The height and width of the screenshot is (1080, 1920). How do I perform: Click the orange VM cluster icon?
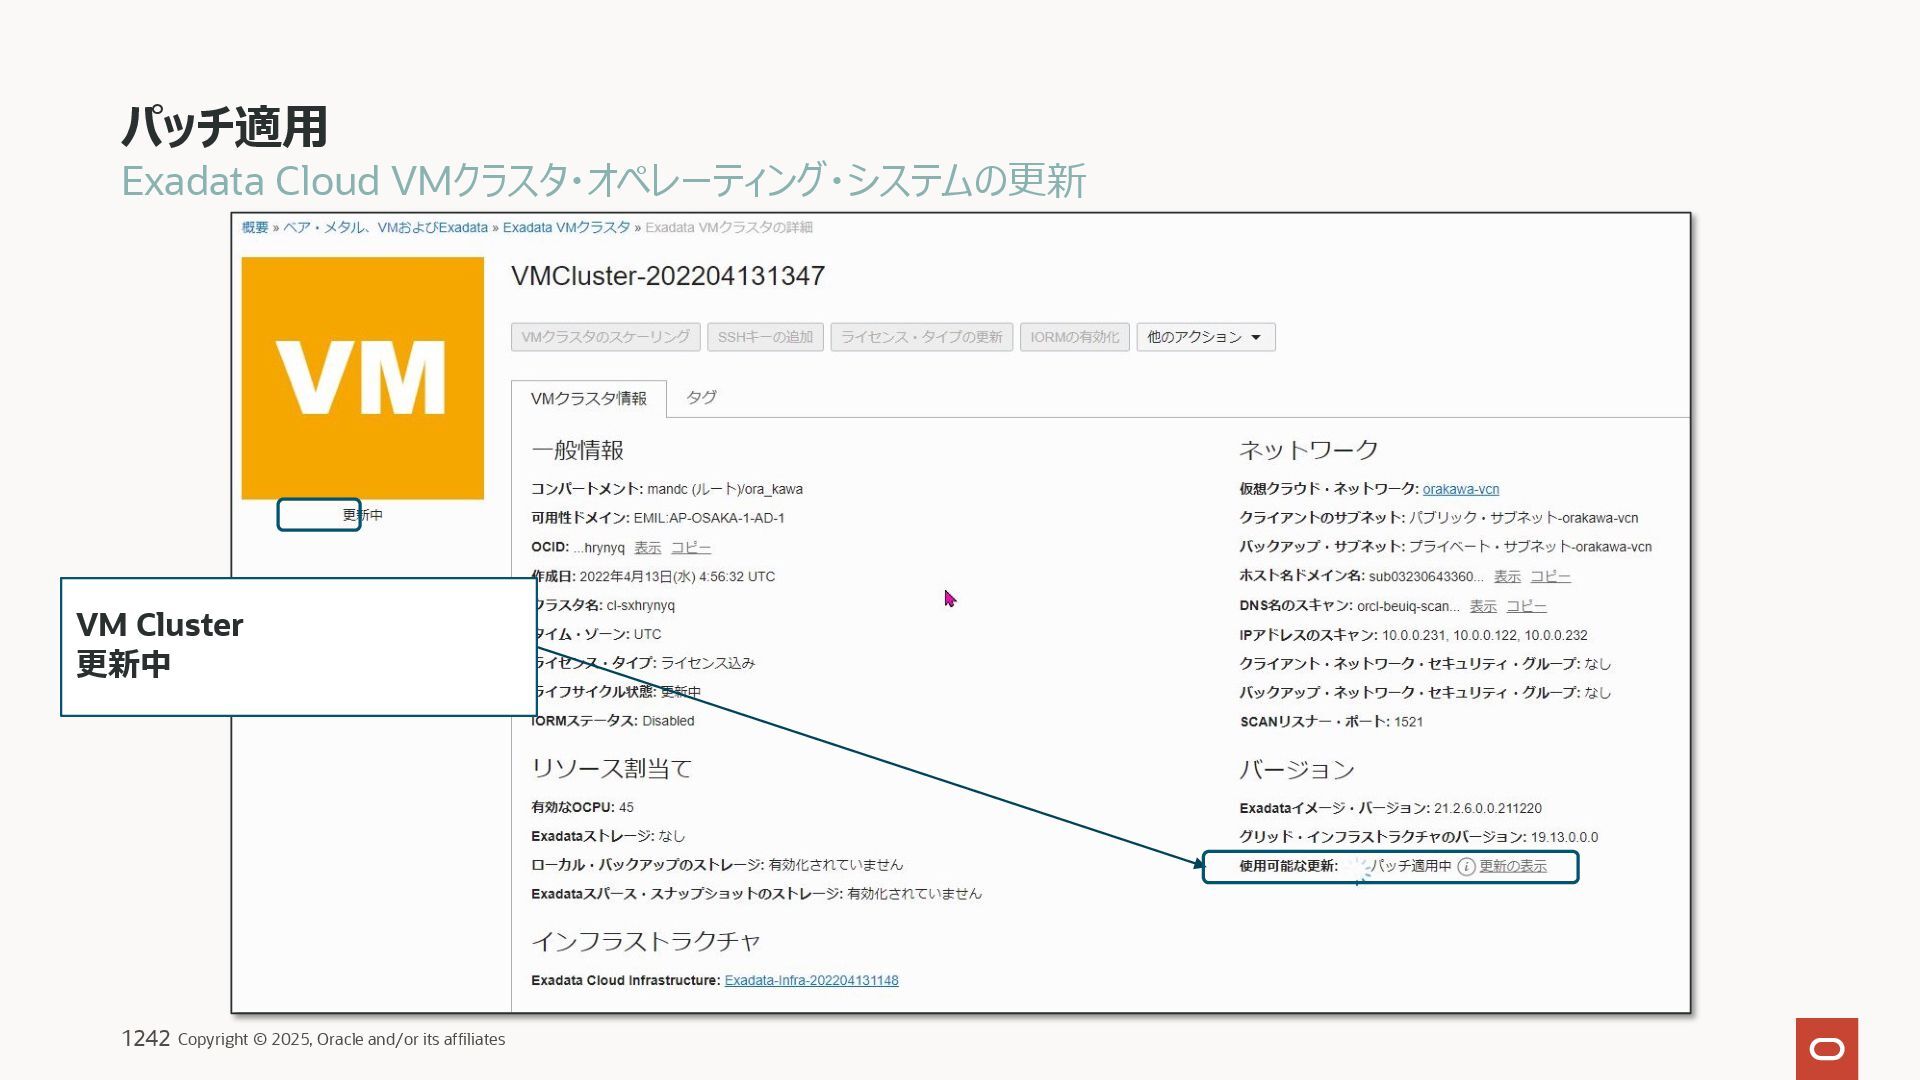pos(362,378)
